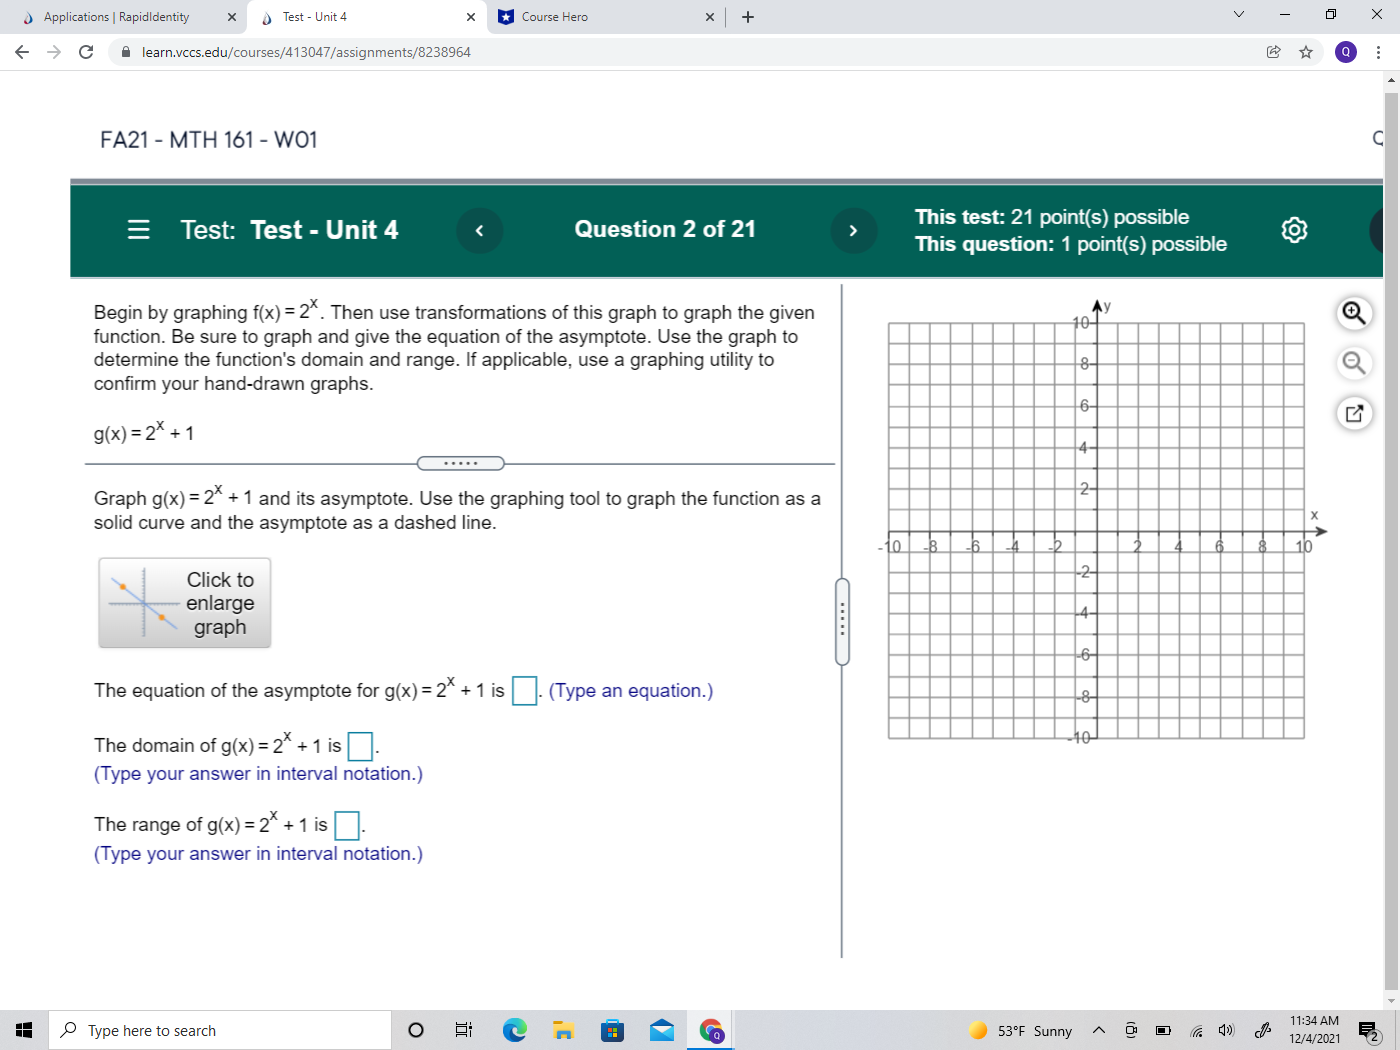Viewport: 1400px width, 1050px height.
Task: Click the coordinate grid graph area
Action: (1096, 531)
